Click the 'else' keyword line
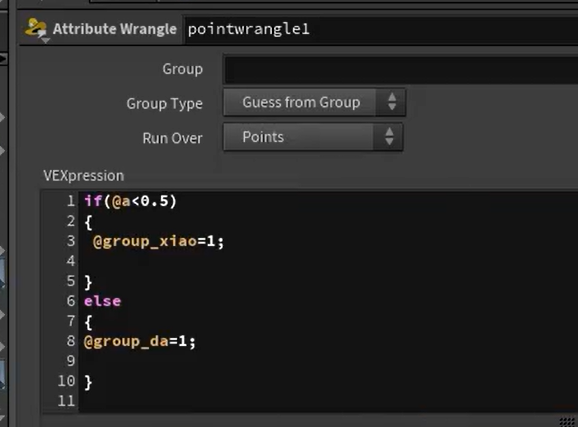578x427 pixels. click(102, 301)
